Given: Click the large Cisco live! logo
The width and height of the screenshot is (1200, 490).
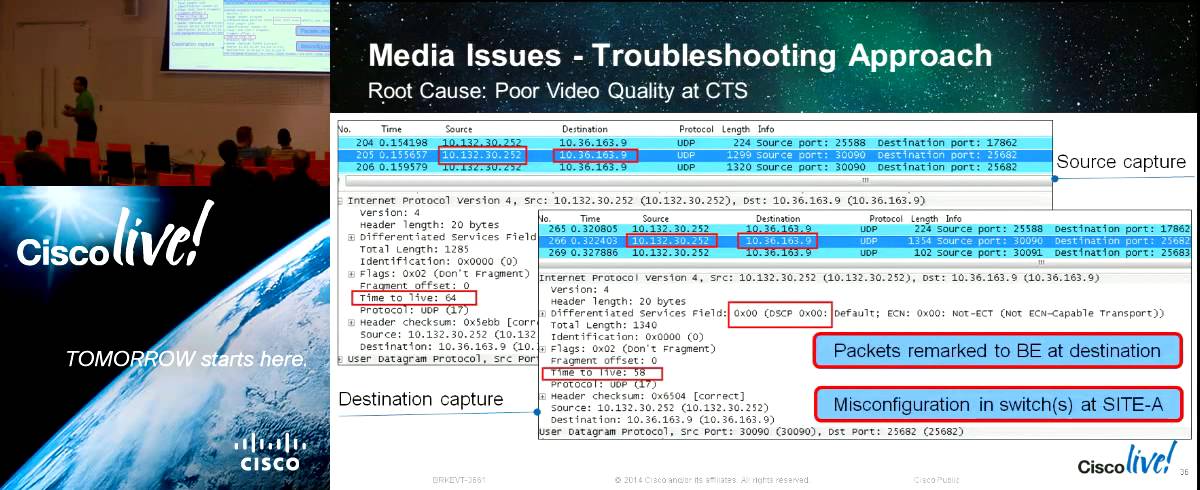Looking at the screenshot, I should point(116,237).
